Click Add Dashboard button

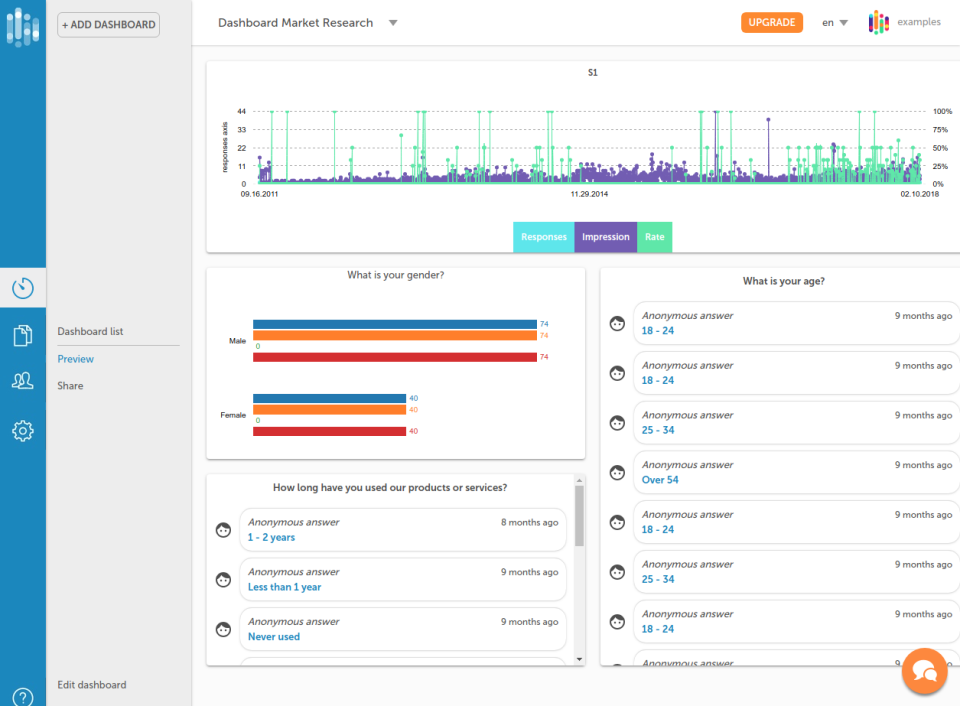coord(108,25)
